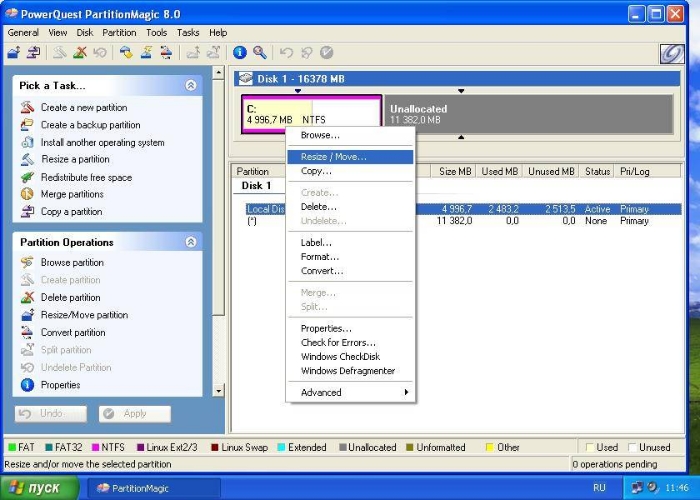The image size is (700, 500).
Task: Collapse the Pick a Task panel
Action: (x=190, y=86)
